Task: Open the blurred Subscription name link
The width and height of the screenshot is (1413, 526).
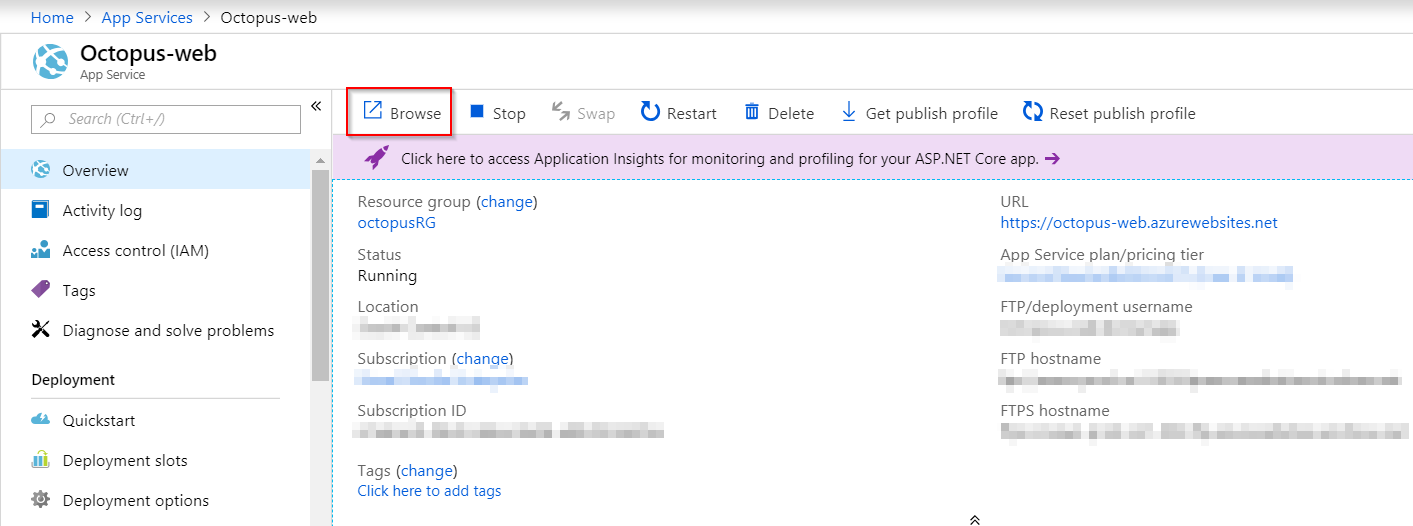Action: click(443, 379)
